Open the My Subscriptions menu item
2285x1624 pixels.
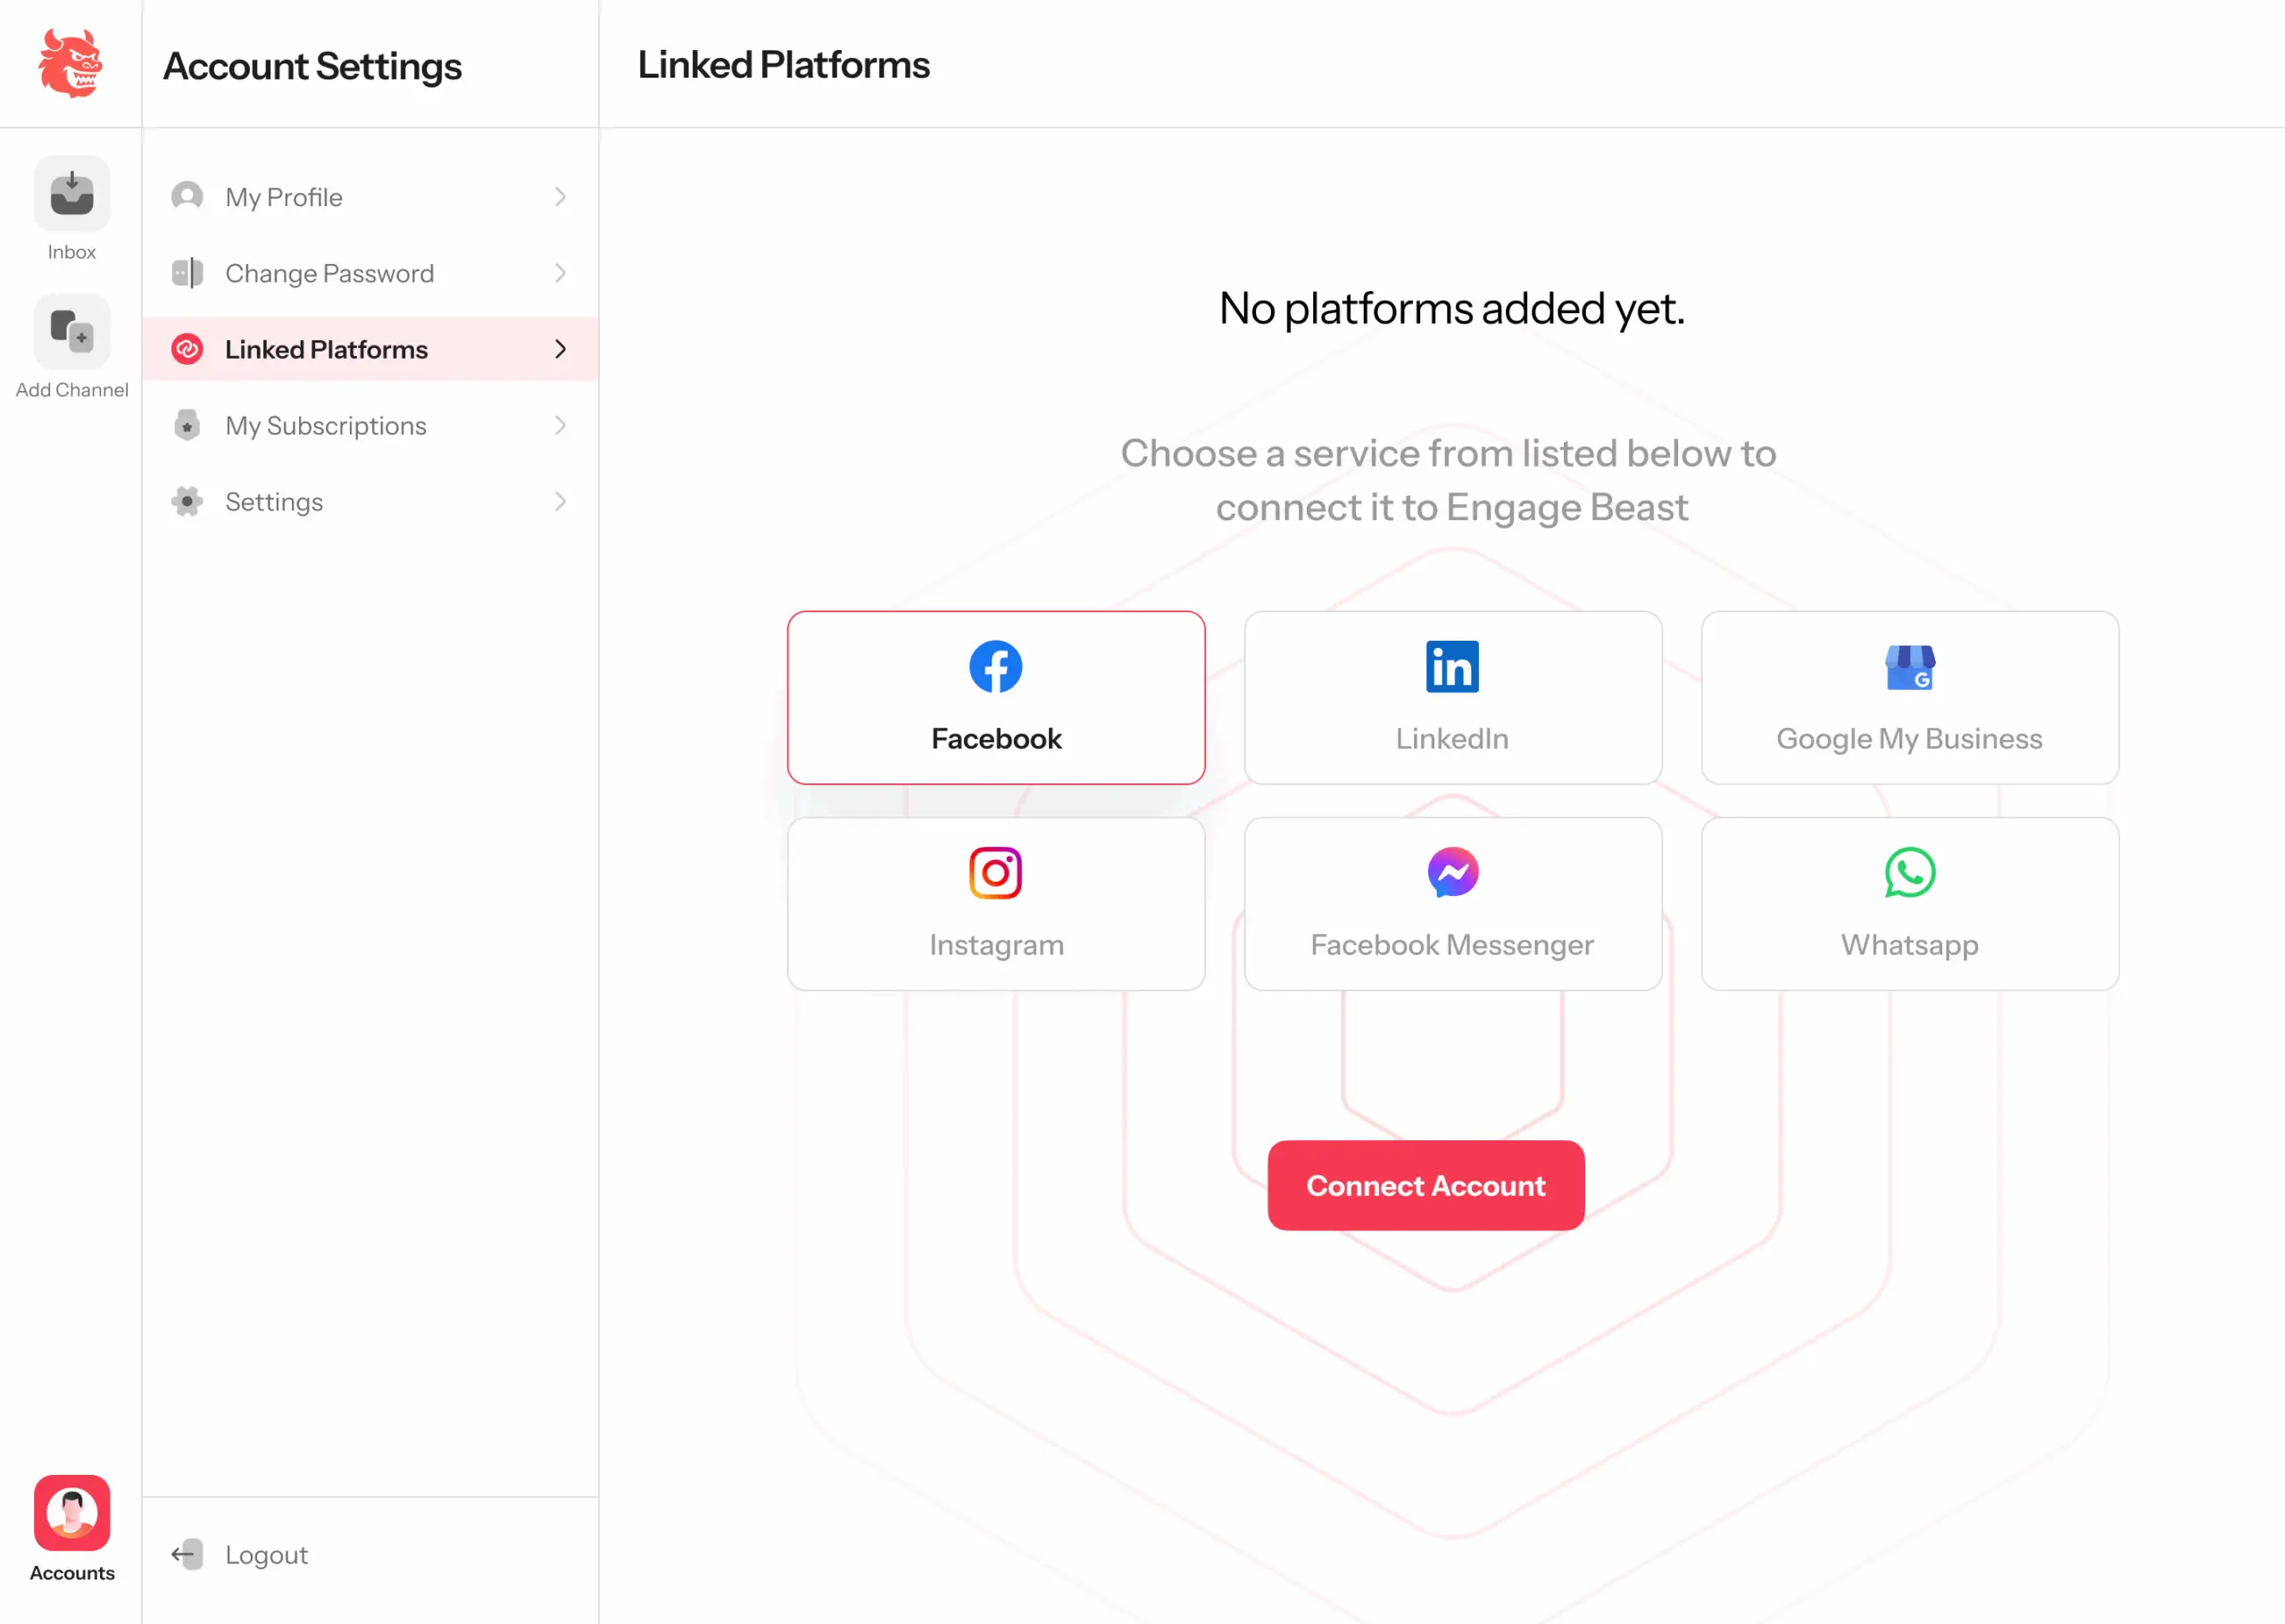click(x=326, y=425)
